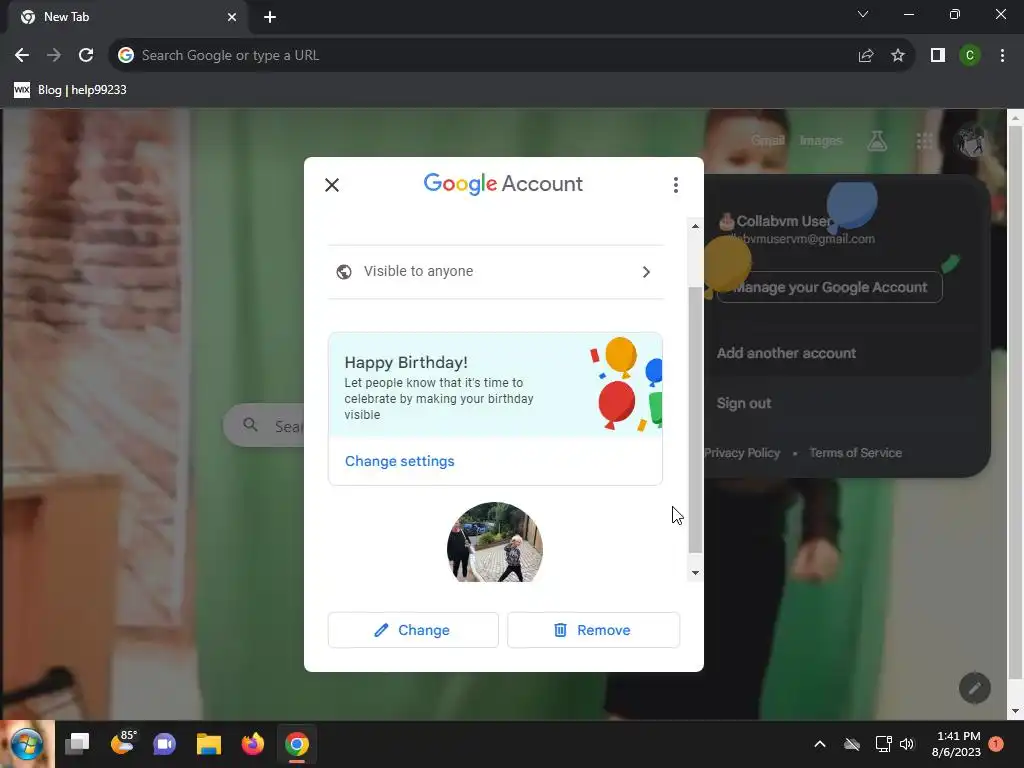This screenshot has width=1024, height=768.
Task: Click Manage your Google Account button
Action: (829, 287)
